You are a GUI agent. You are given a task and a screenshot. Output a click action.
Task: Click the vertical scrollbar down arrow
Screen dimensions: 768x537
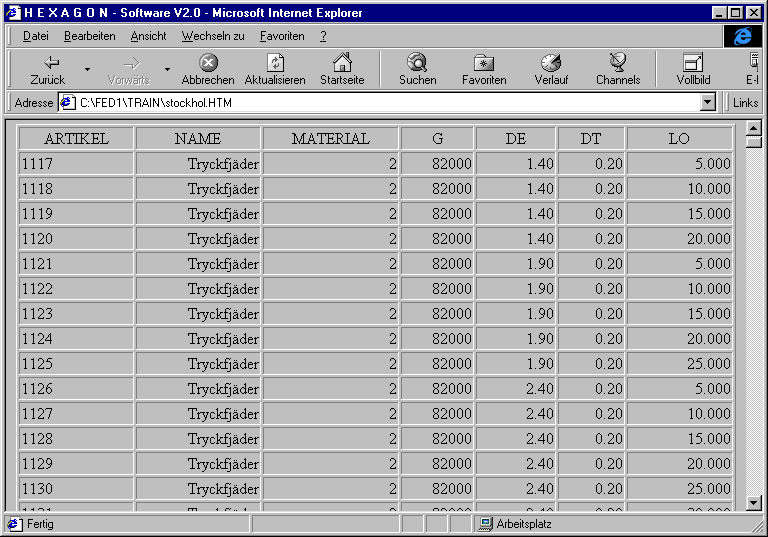[x=754, y=503]
